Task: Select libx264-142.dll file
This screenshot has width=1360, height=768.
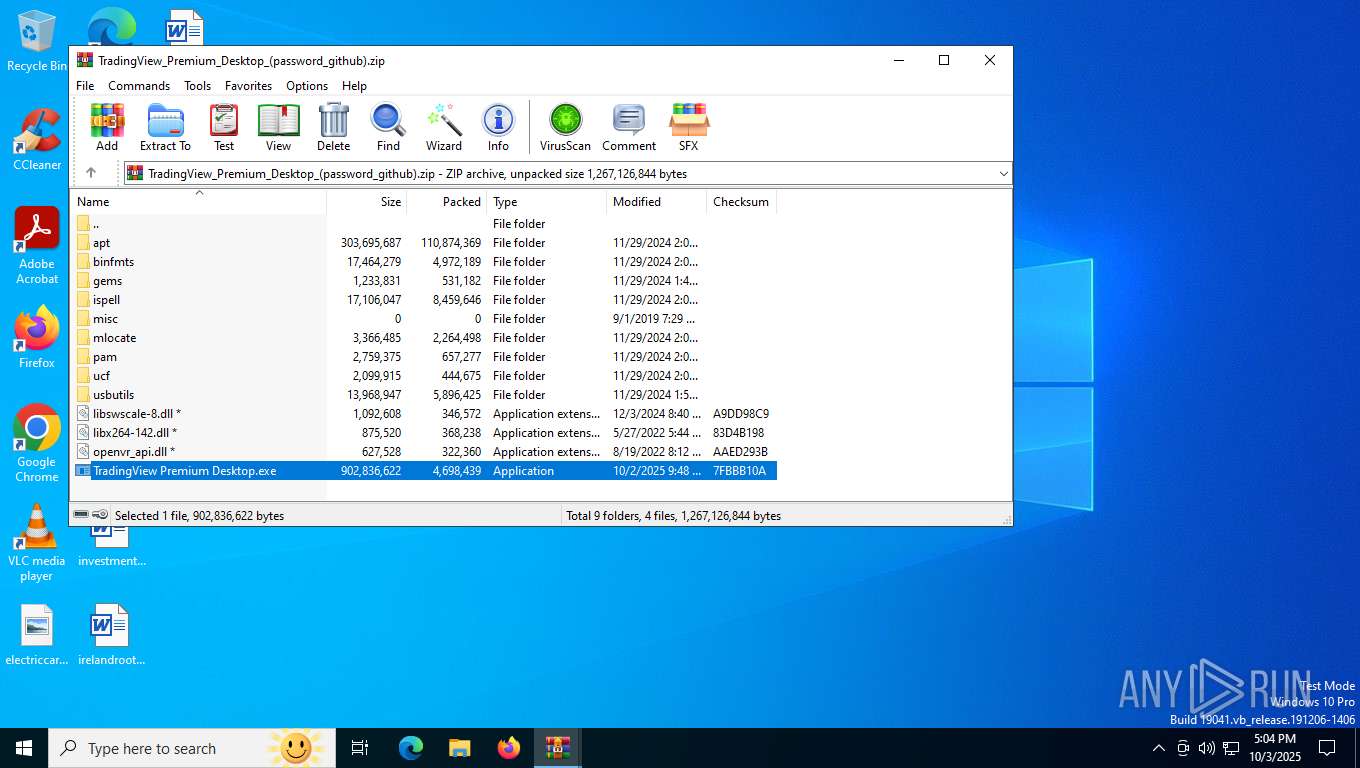Action: (x=424, y=433)
